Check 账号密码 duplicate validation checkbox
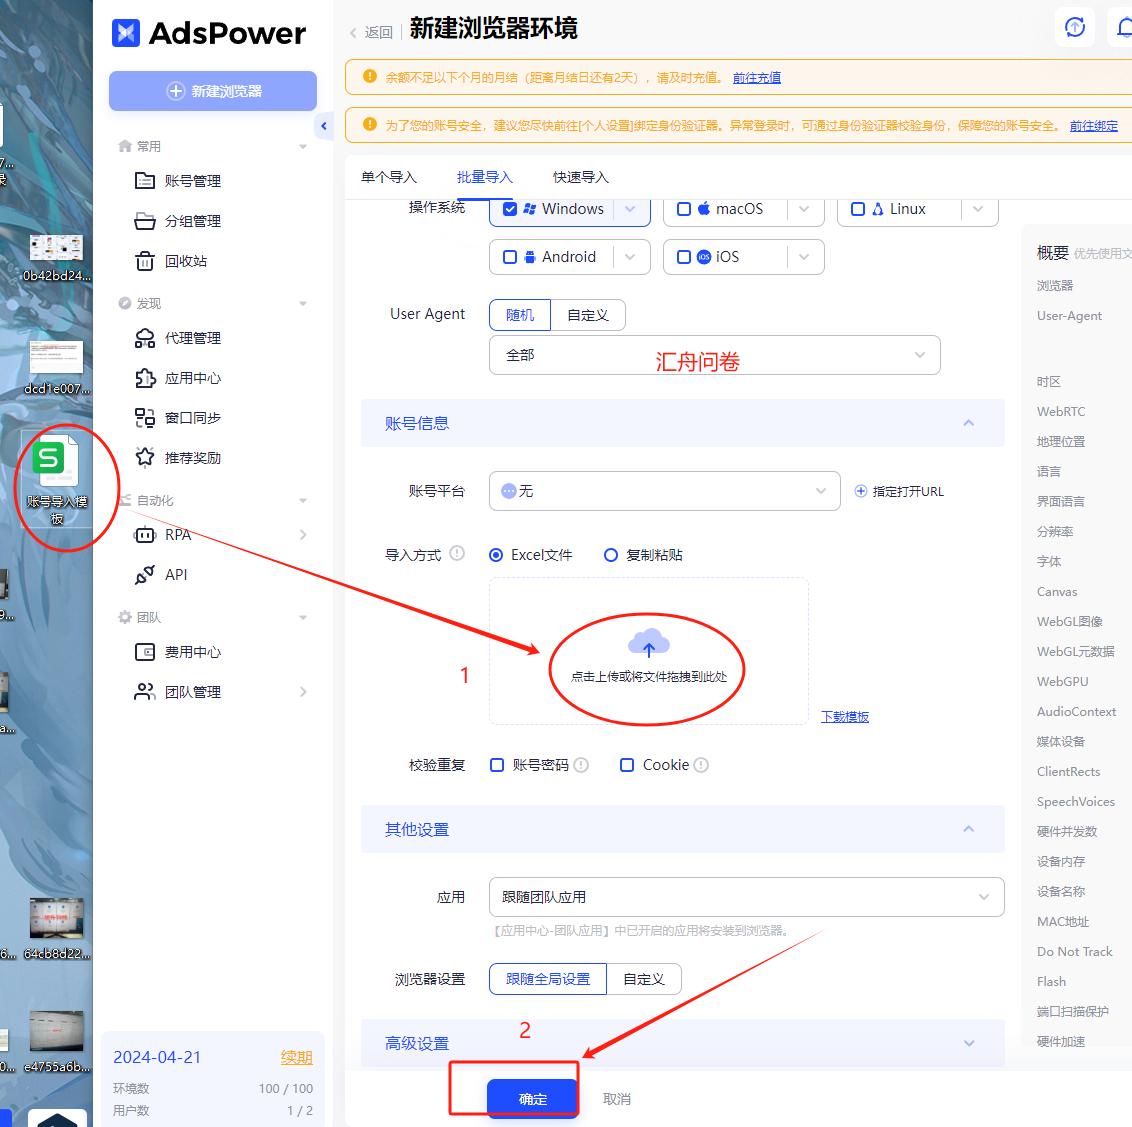 tap(497, 765)
